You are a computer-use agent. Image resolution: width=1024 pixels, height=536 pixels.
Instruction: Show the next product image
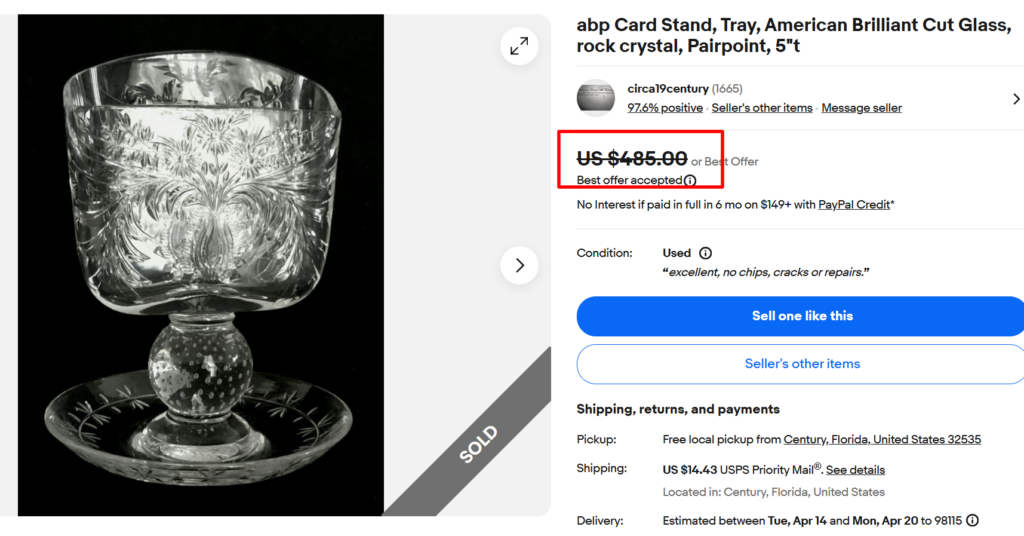pos(519,265)
